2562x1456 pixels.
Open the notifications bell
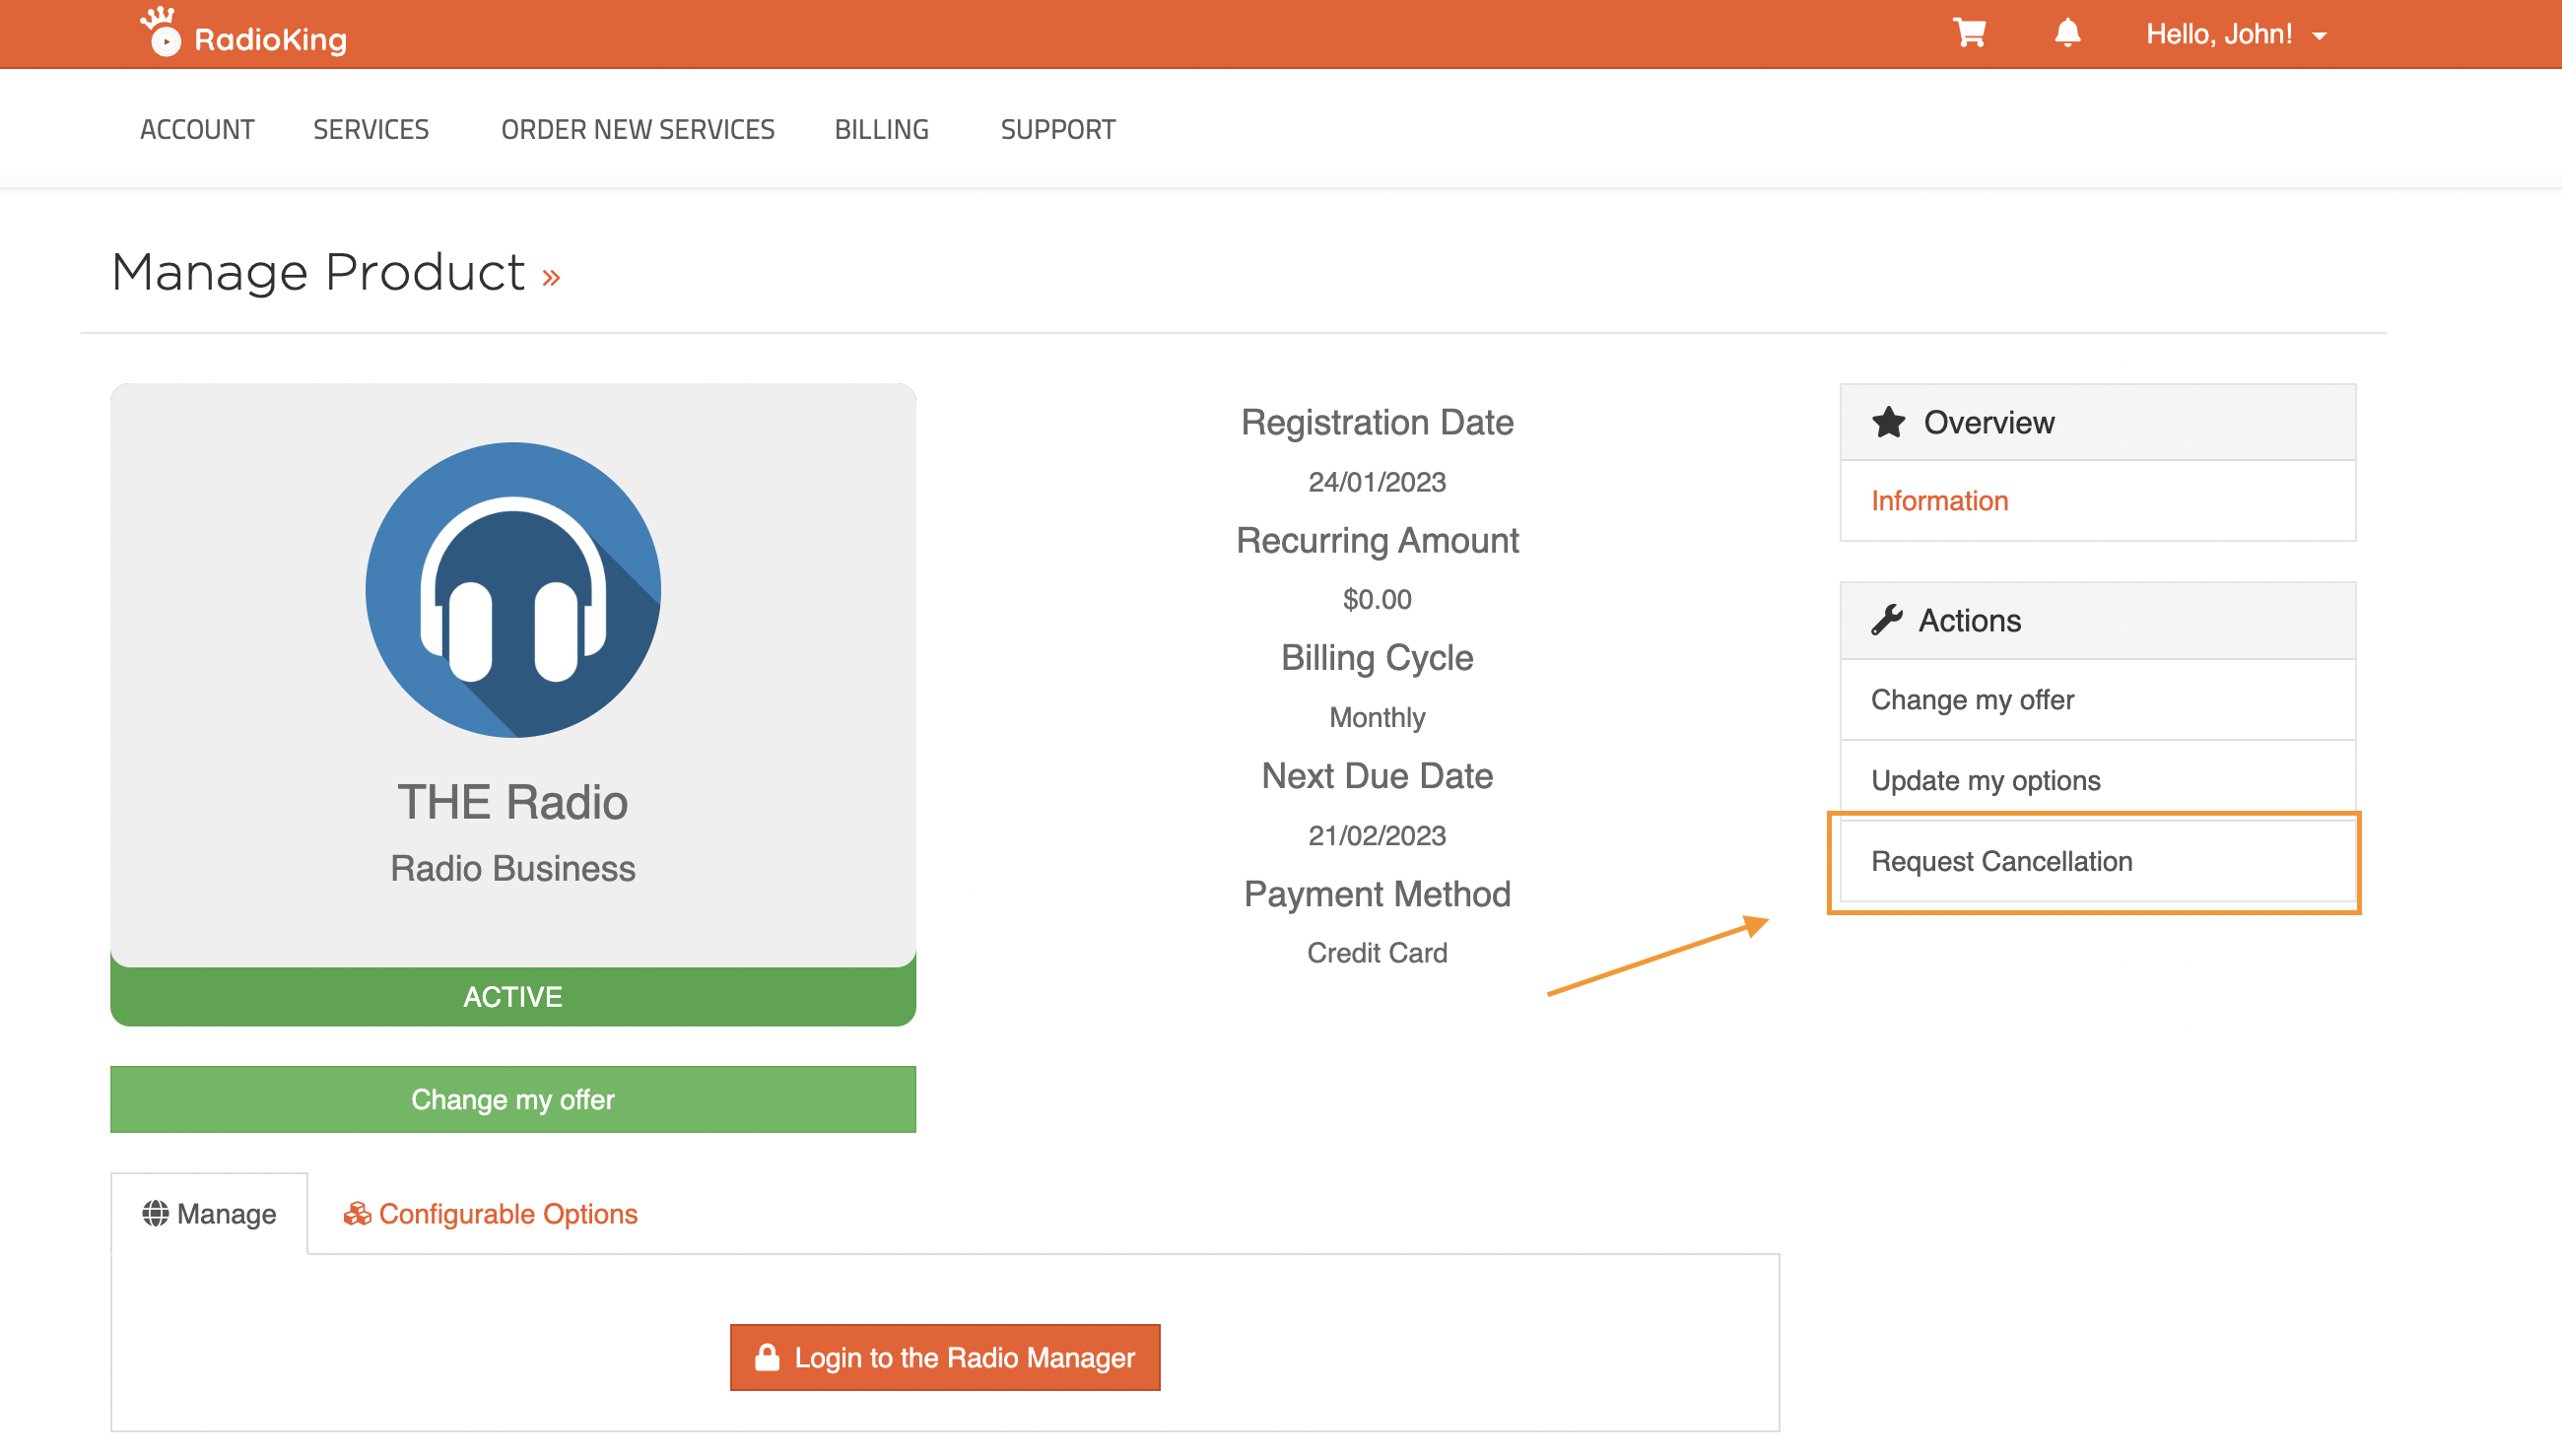coord(2067,33)
